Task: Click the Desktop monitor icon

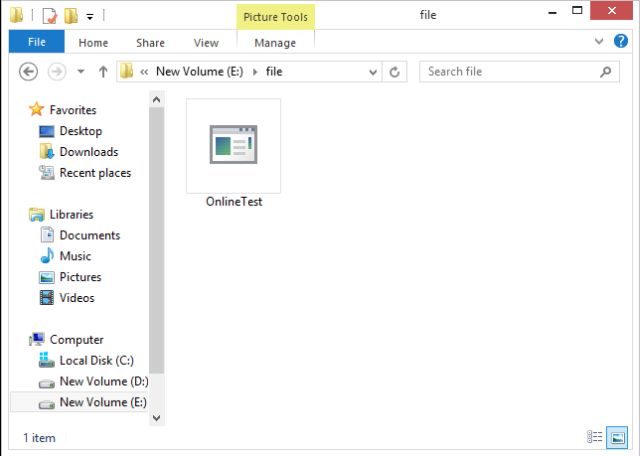Action: point(47,131)
